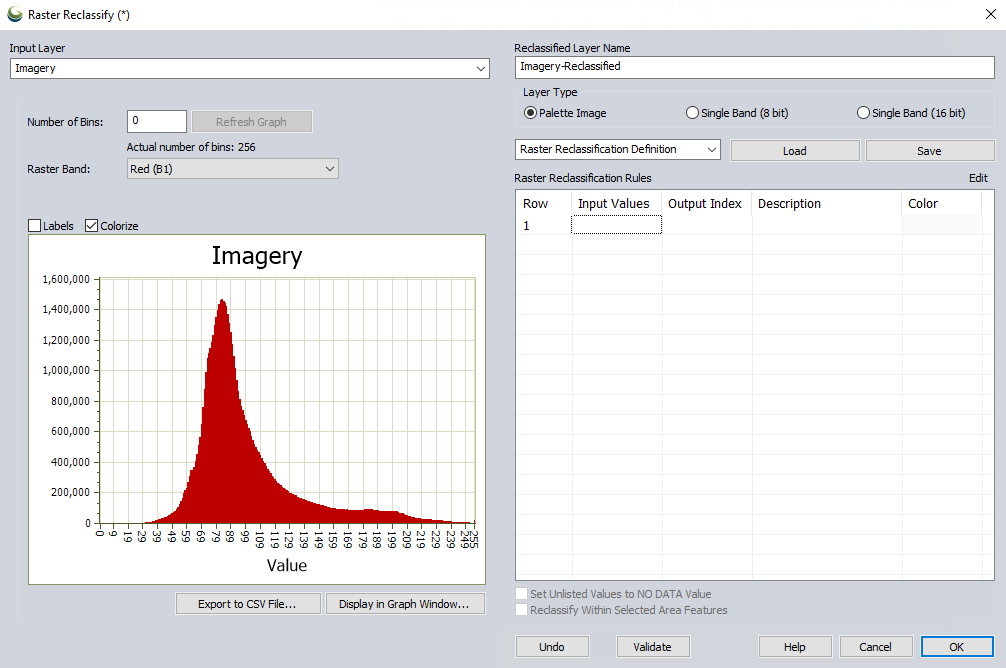Choose Single Band (16 bit) layer type
1006x668 pixels.
tap(863, 113)
